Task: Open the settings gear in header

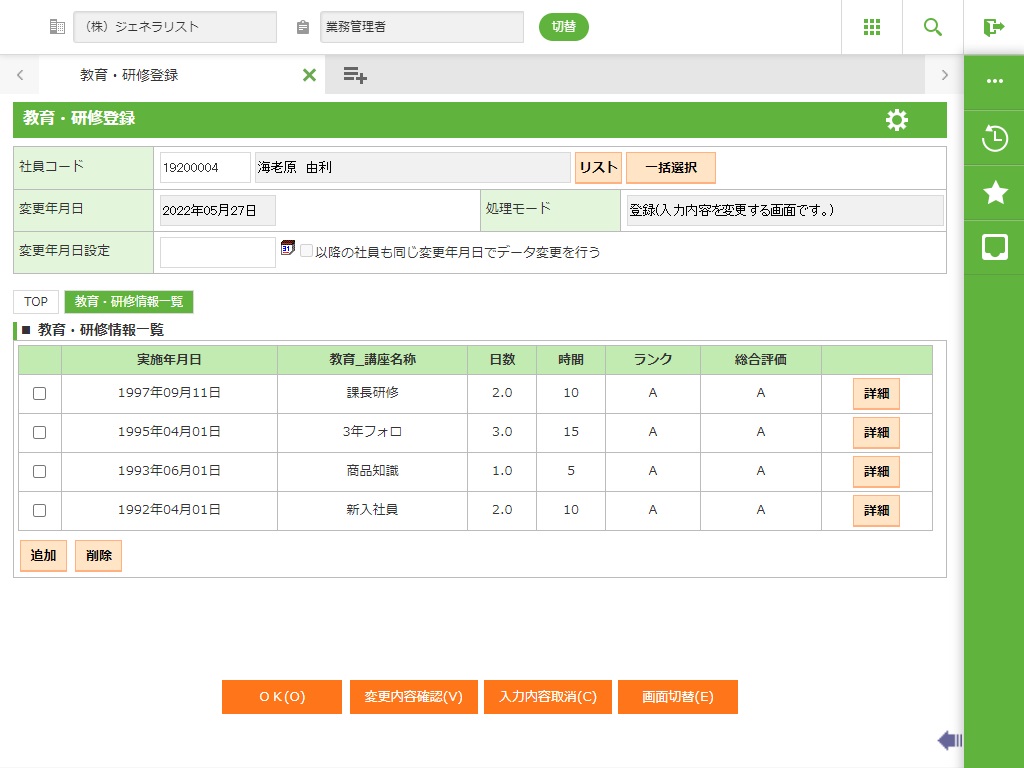Action: 897,120
